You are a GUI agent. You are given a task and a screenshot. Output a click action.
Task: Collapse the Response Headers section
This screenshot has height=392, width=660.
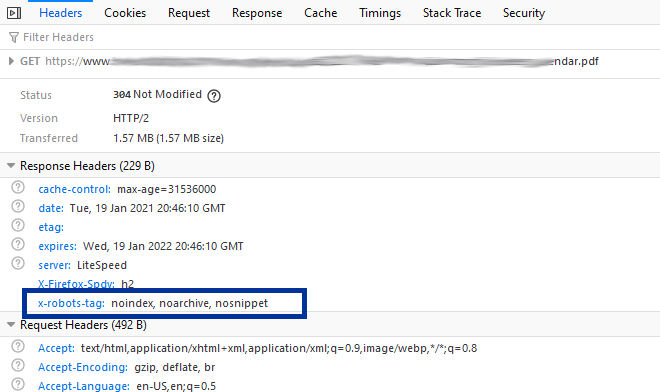[11, 166]
